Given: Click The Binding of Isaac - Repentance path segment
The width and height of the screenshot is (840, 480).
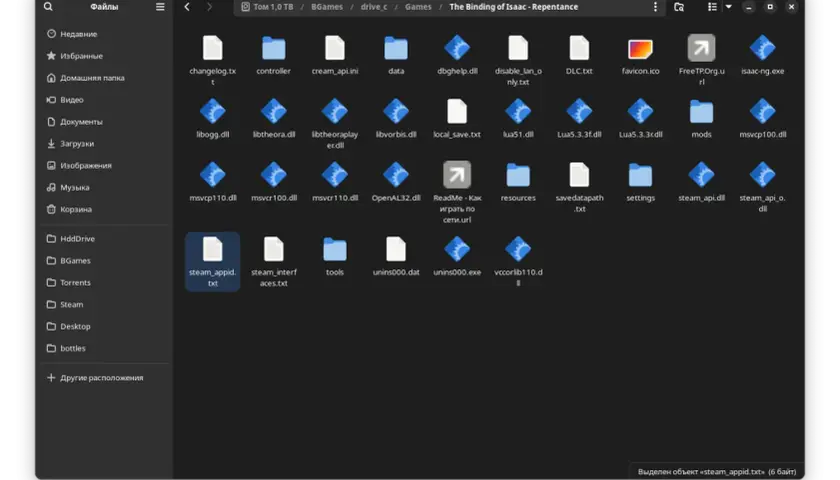Looking at the screenshot, I should 513,7.
